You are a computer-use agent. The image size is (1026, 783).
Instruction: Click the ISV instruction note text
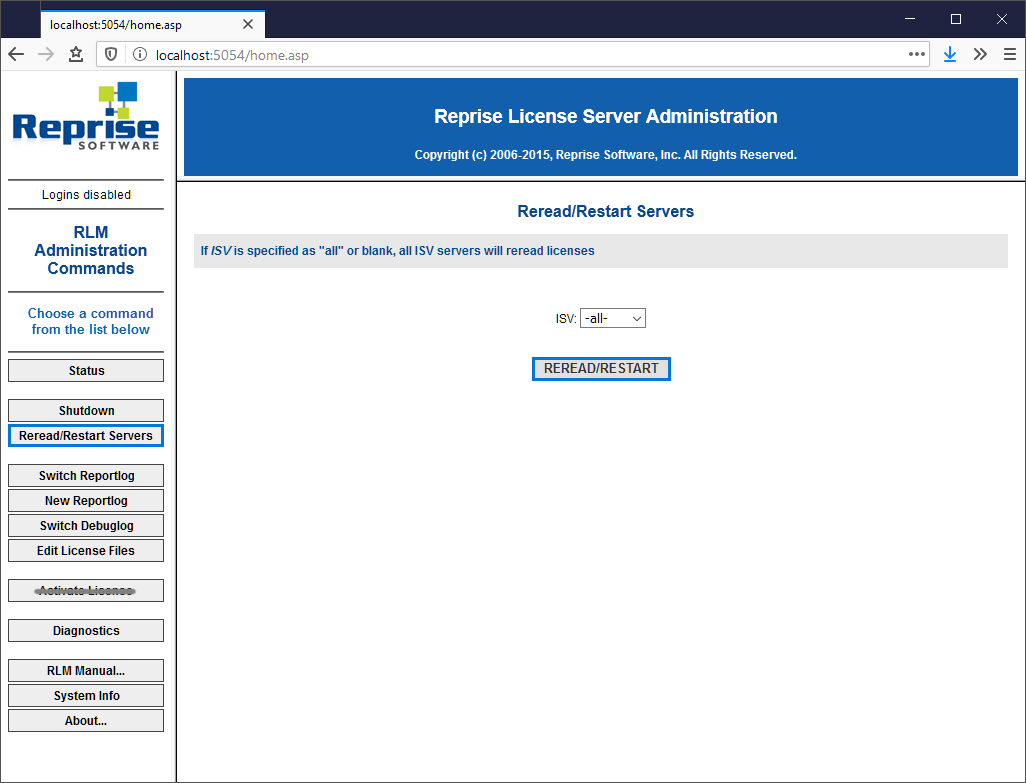pyautogui.click(x=397, y=251)
